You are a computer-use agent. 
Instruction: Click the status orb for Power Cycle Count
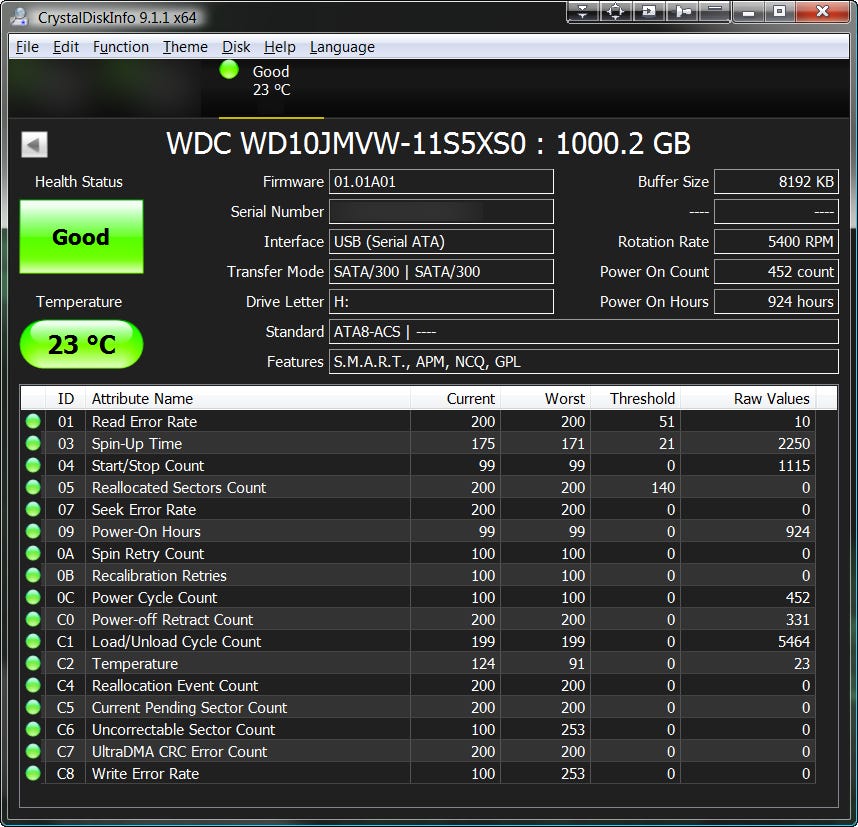[x=33, y=597]
